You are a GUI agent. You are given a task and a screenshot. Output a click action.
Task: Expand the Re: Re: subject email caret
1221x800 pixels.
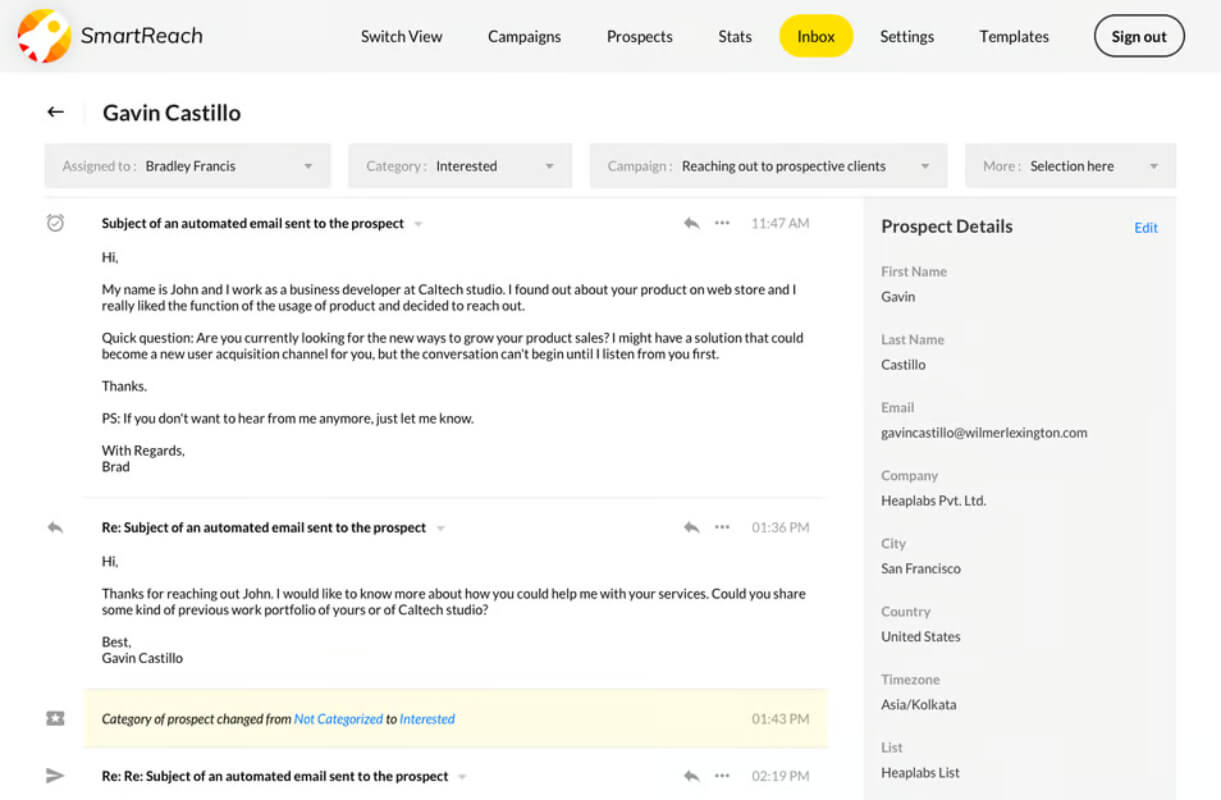tap(462, 776)
